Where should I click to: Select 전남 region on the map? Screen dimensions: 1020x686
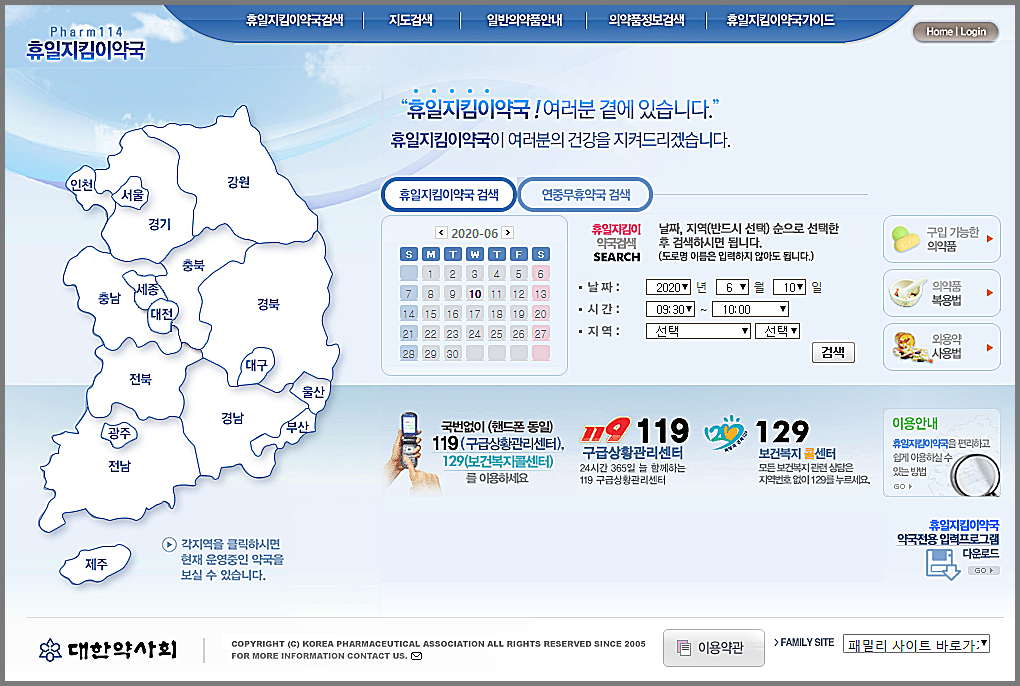(119, 466)
